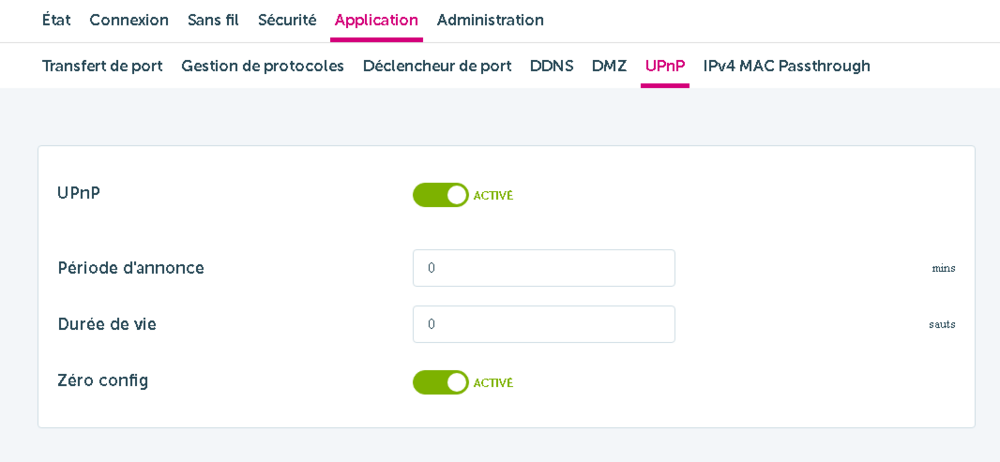This screenshot has width=1000, height=462.
Task: Open Déclencheur de port sub-tab
Action: tap(437, 66)
